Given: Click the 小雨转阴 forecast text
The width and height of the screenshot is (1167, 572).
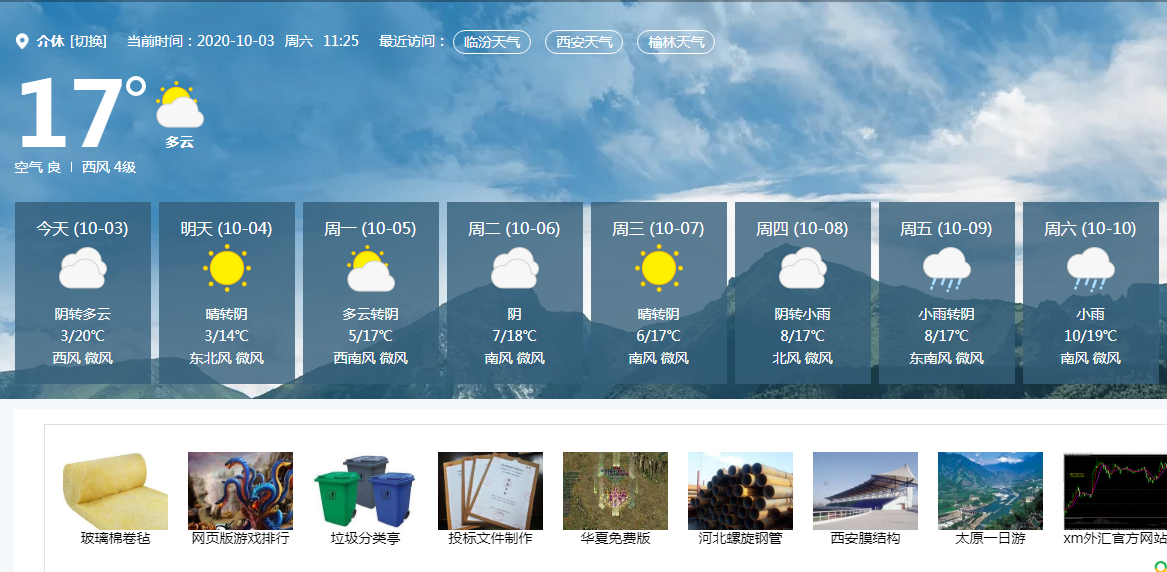Looking at the screenshot, I should pyautogui.click(x=947, y=314).
